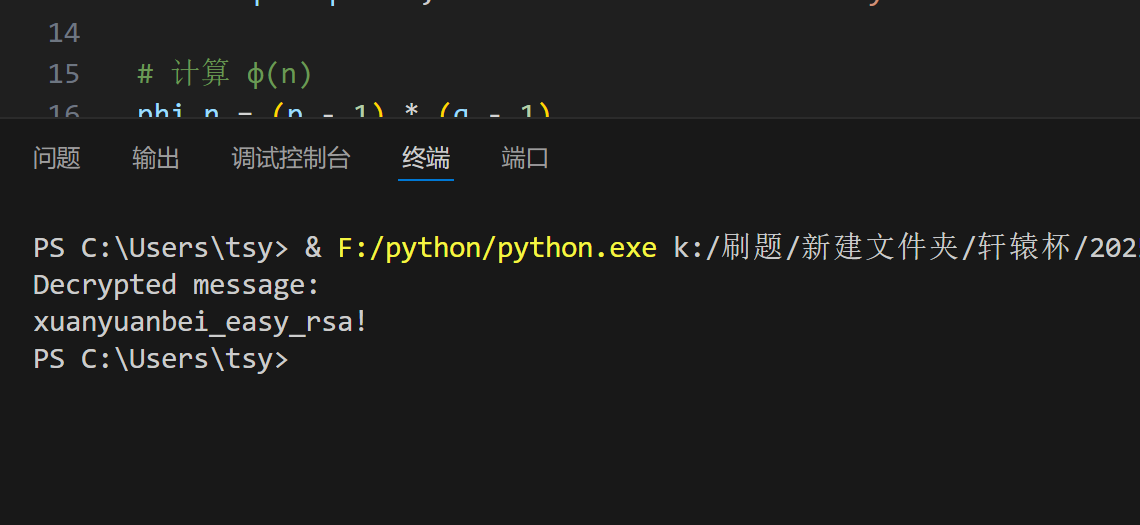Focus the last PS C:\Users\tsy> prompt
Viewport: 1140px width, 525px height.
[x=161, y=358]
